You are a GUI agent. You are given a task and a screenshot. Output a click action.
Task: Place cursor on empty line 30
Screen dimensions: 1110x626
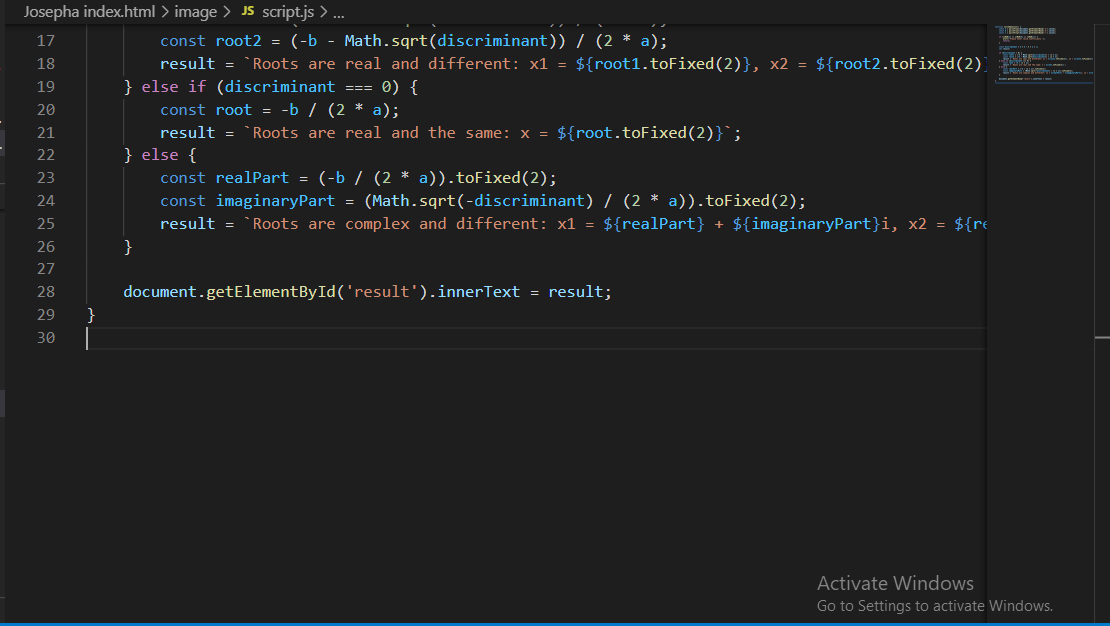click(x=536, y=338)
